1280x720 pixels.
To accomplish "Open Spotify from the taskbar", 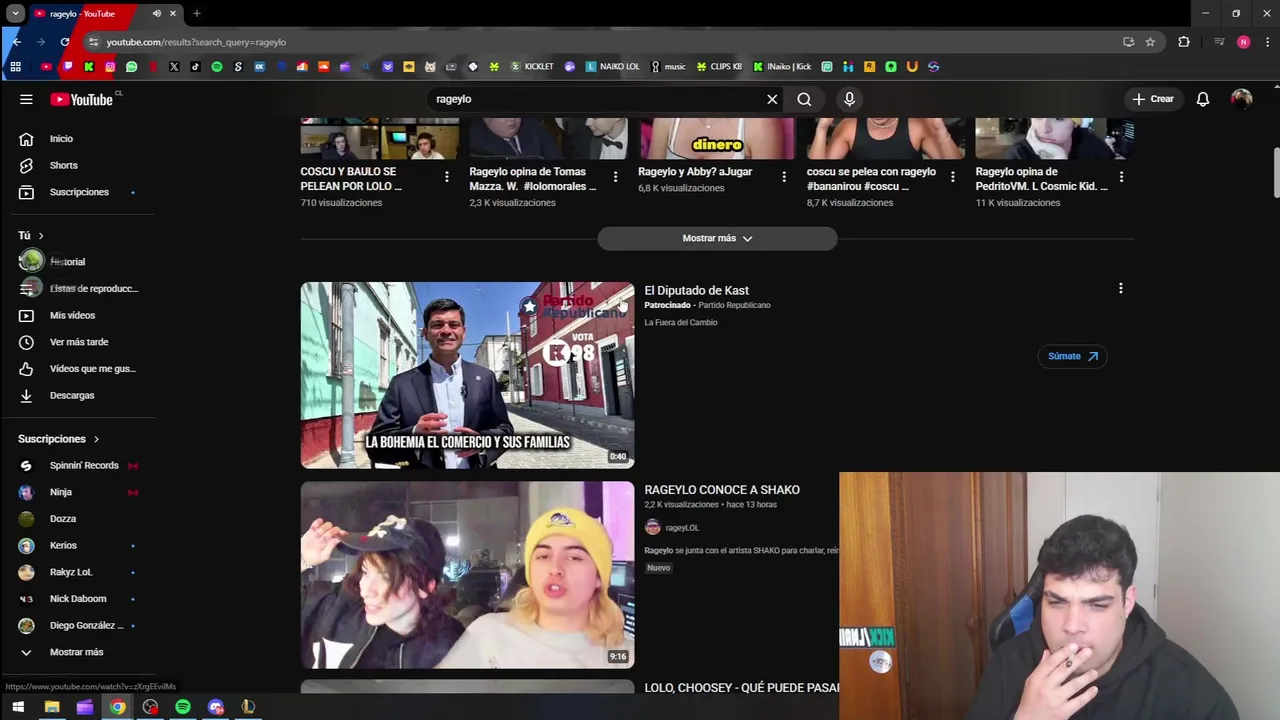I will [183, 707].
